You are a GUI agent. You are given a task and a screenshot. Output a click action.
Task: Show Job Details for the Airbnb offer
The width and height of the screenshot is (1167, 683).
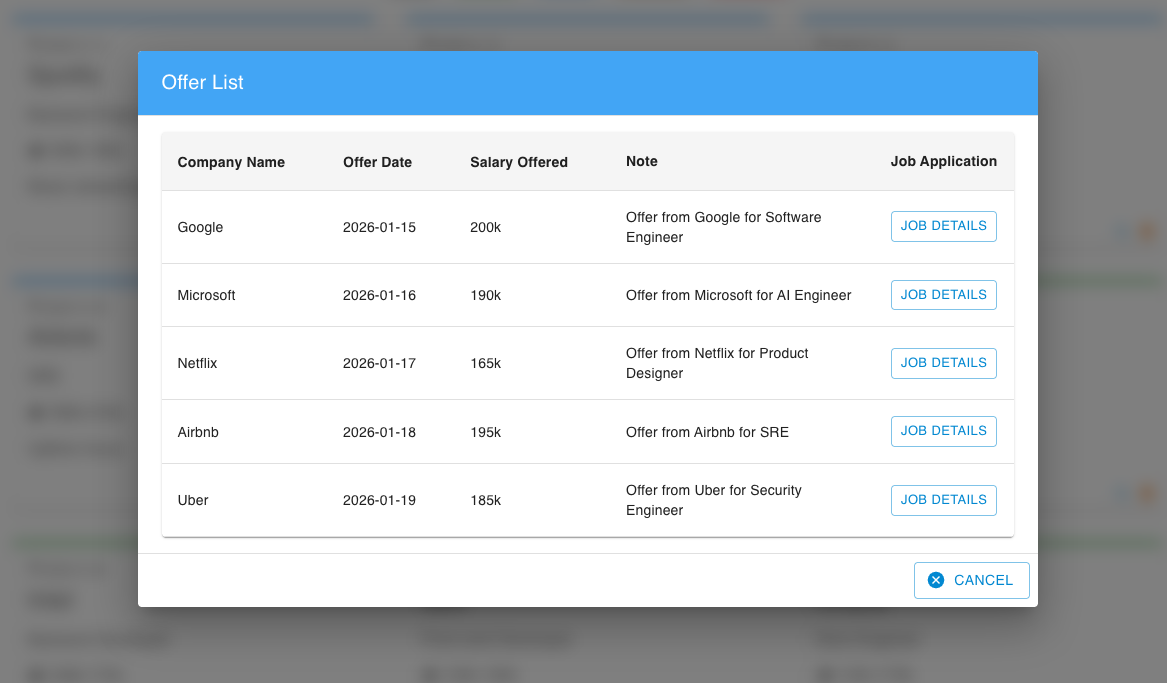coord(943,431)
